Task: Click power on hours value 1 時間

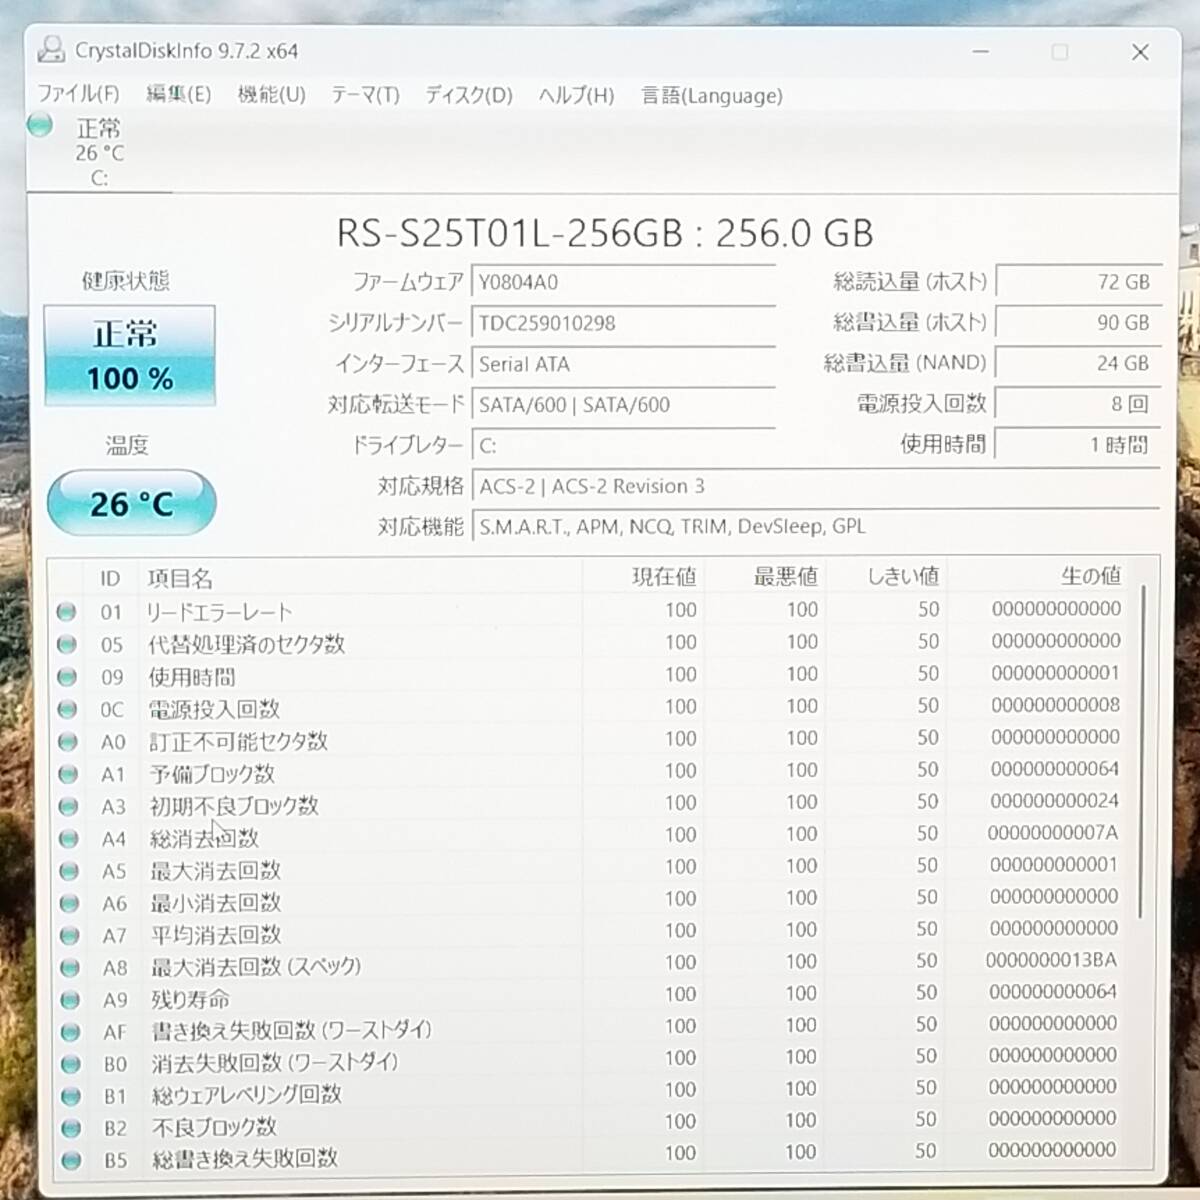Action: (1077, 445)
